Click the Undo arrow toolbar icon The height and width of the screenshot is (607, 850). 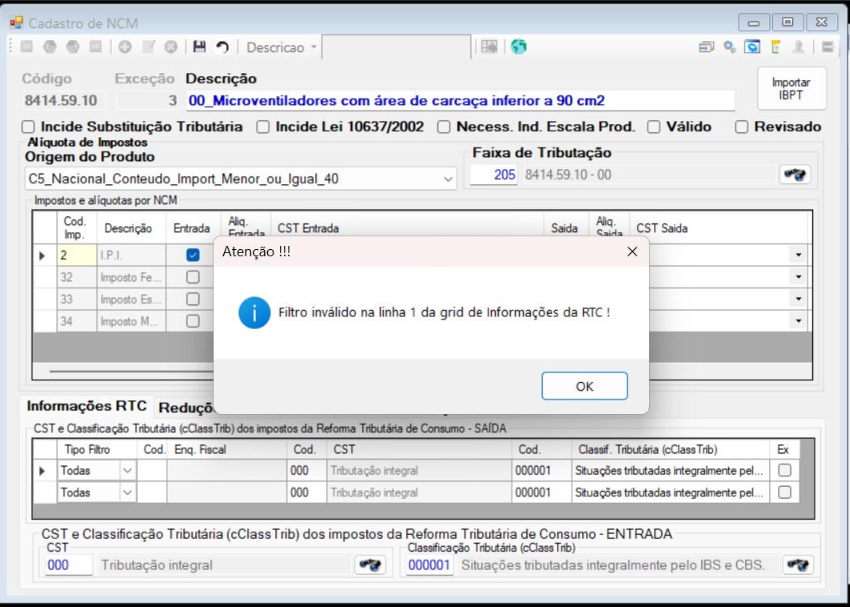(222, 47)
